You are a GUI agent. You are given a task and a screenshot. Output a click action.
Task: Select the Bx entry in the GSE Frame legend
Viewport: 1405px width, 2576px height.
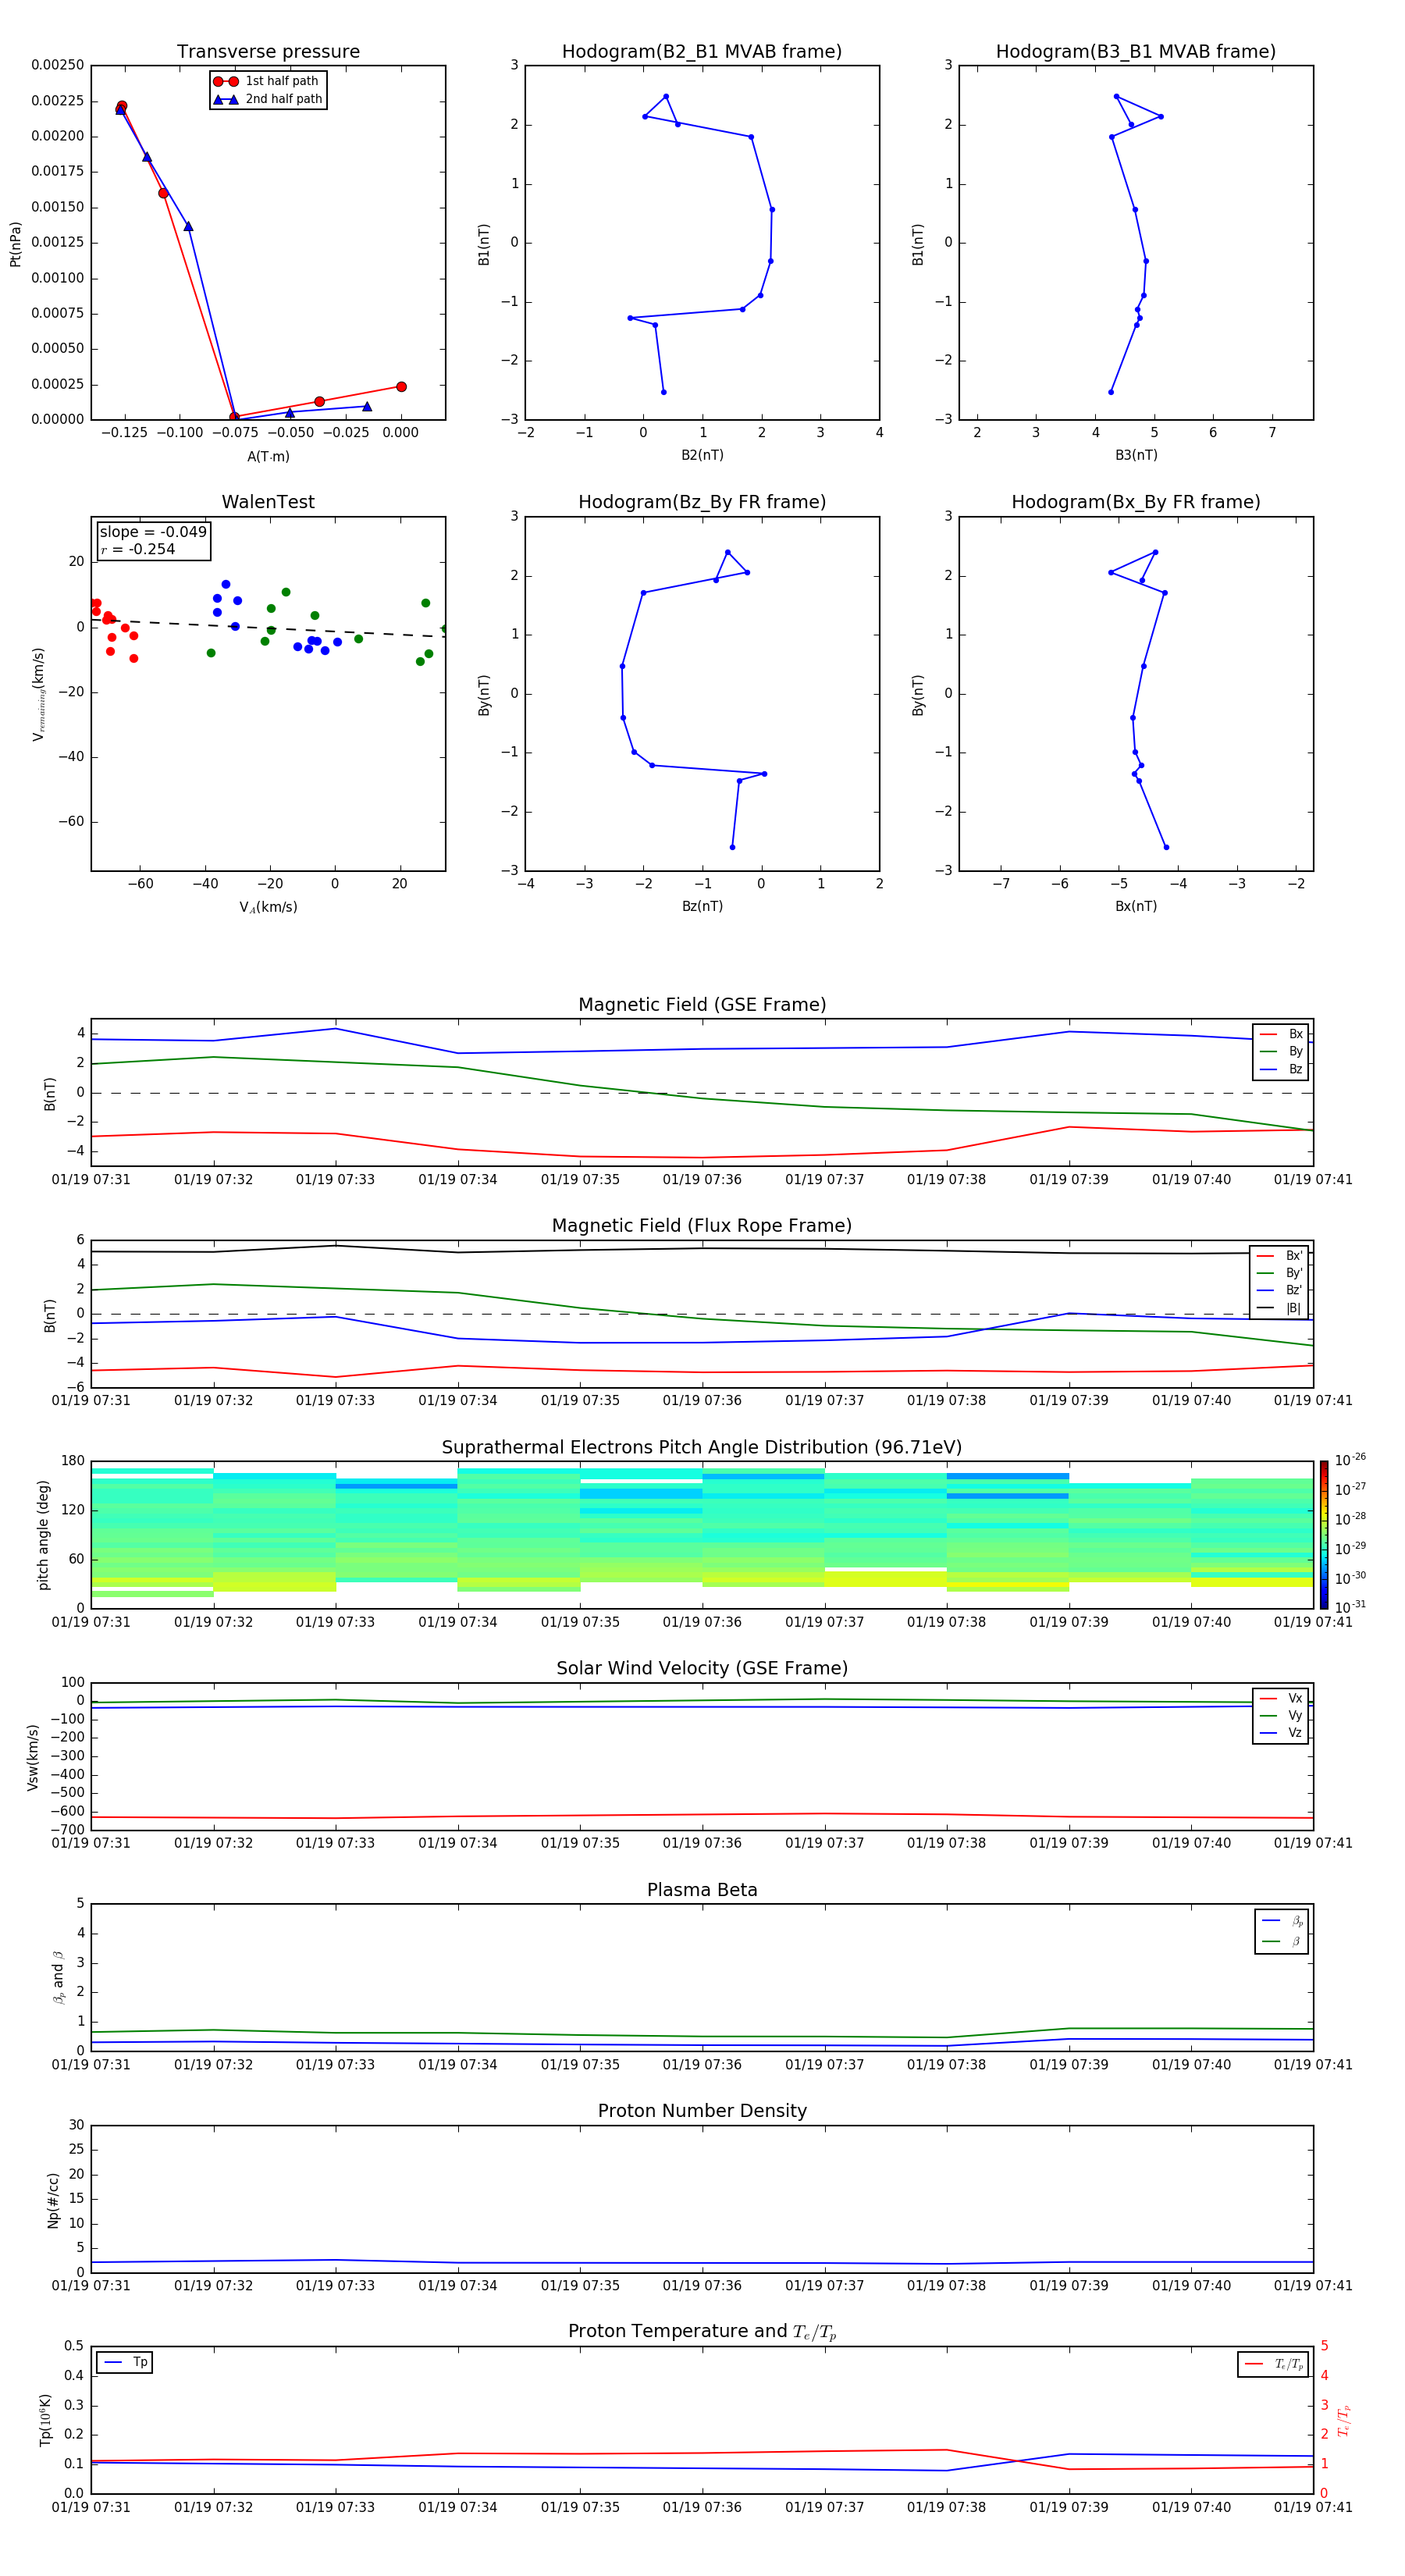coord(1281,1034)
